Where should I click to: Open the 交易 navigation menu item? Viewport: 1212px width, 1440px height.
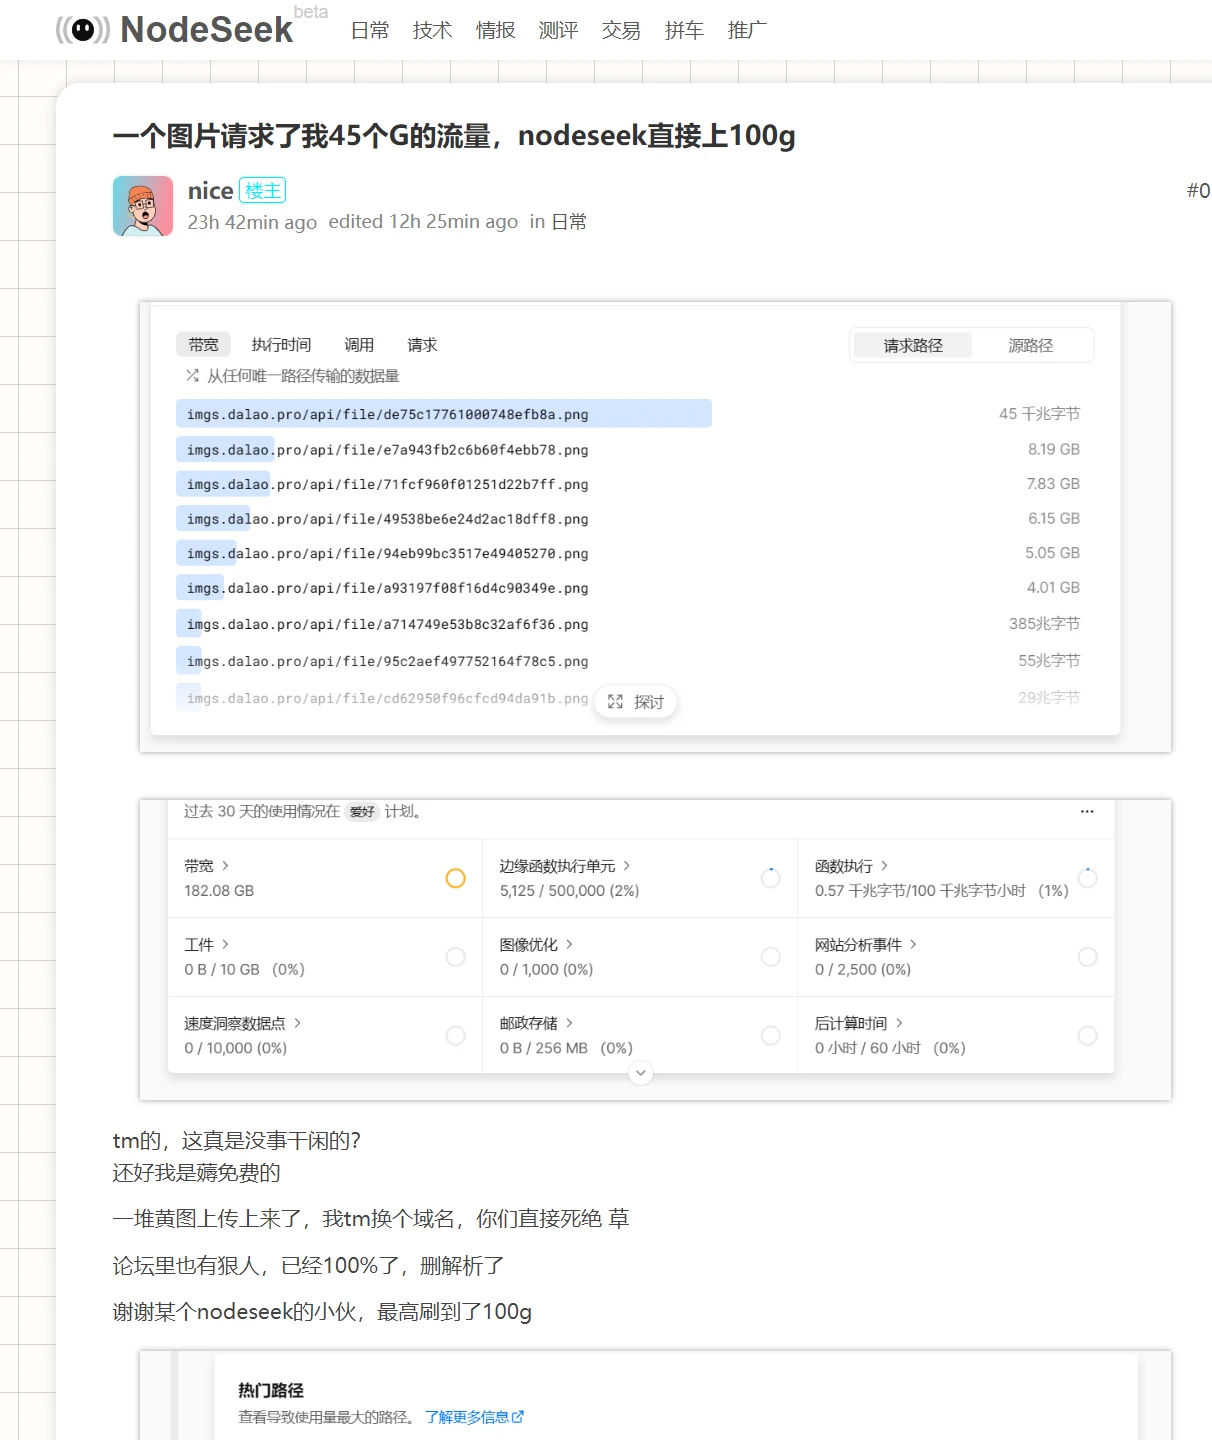tap(621, 31)
